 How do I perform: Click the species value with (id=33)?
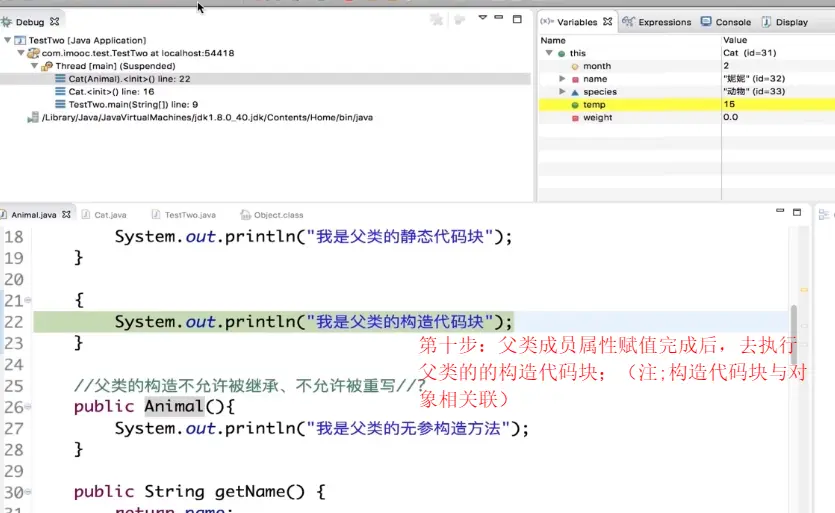point(754,91)
